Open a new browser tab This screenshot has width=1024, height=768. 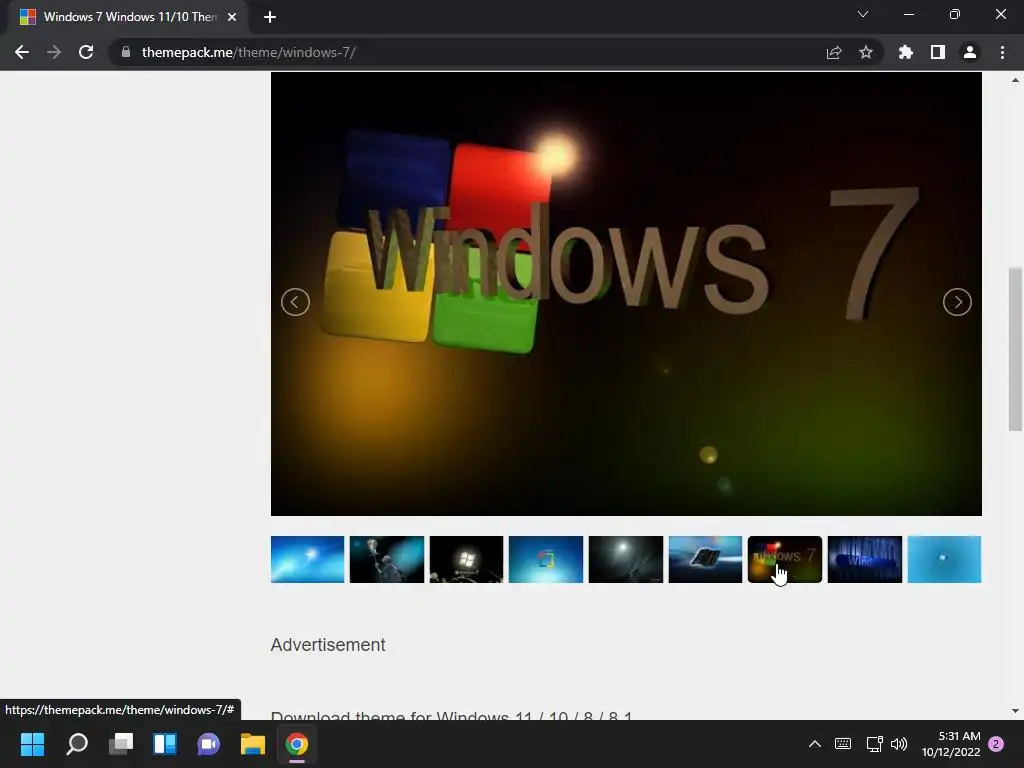pos(270,17)
